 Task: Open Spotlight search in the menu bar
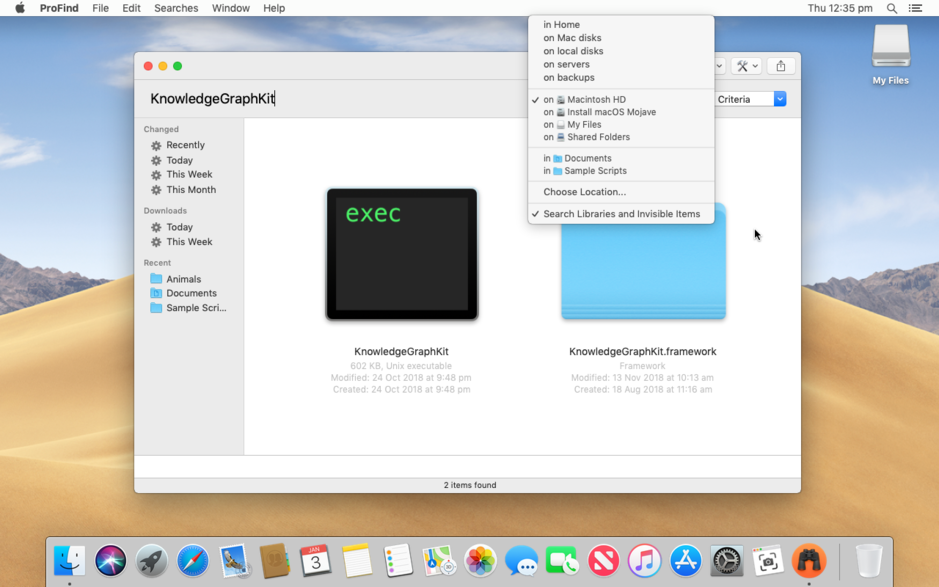coord(892,8)
